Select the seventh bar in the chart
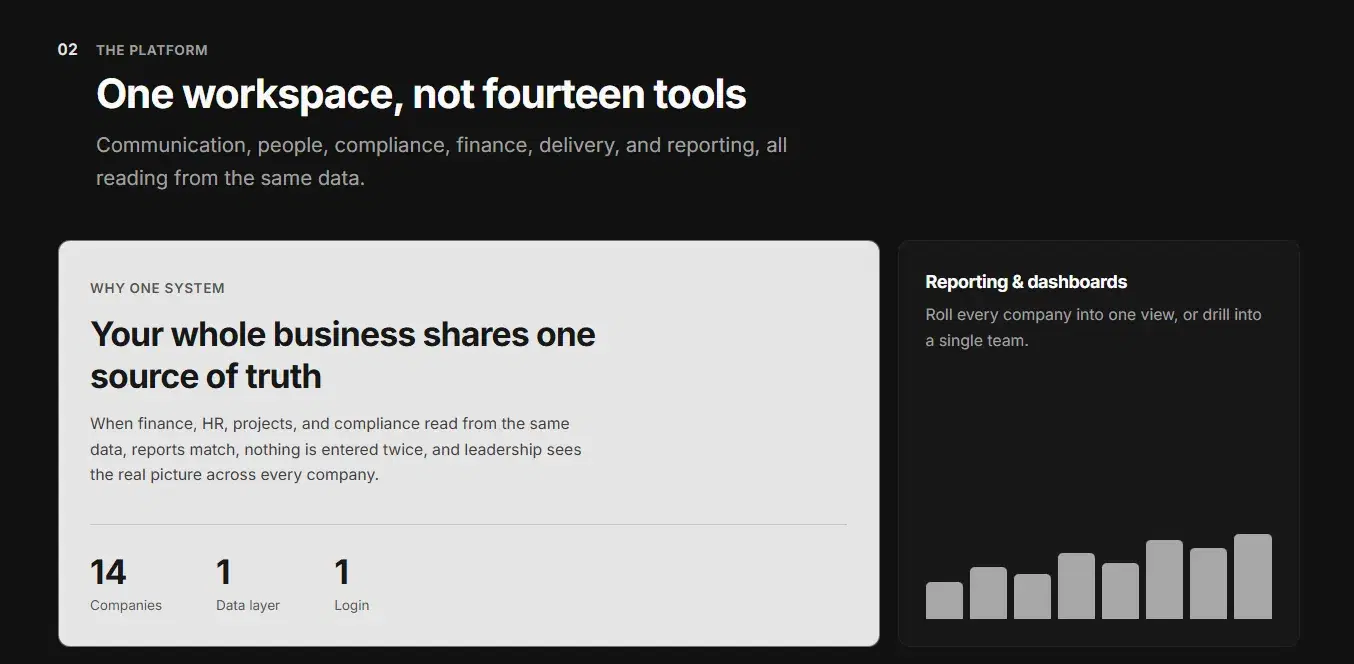Image resolution: width=1354 pixels, height=664 pixels. pyautogui.click(x=1208, y=583)
